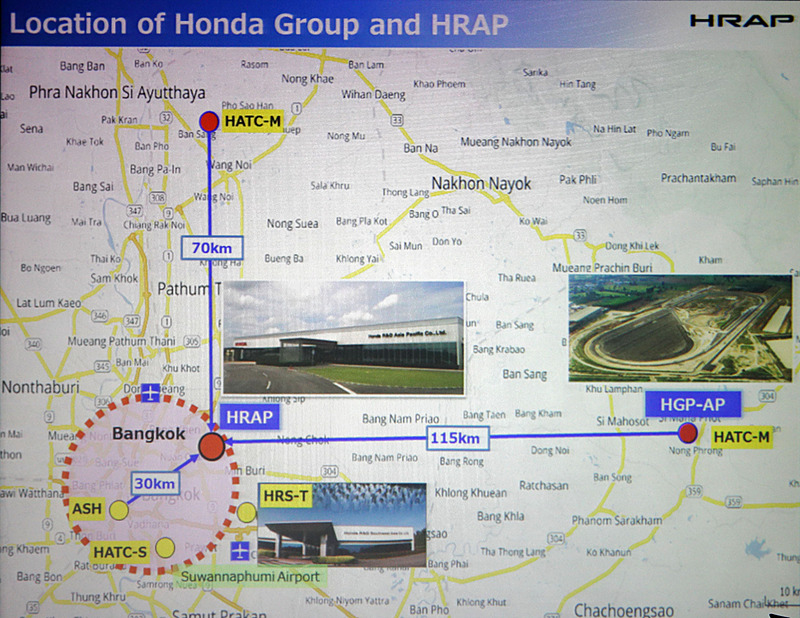The height and width of the screenshot is (618, 800).
Task: Click the yellow ASH label
Action: pyautogui.click(x=87, y=509)
